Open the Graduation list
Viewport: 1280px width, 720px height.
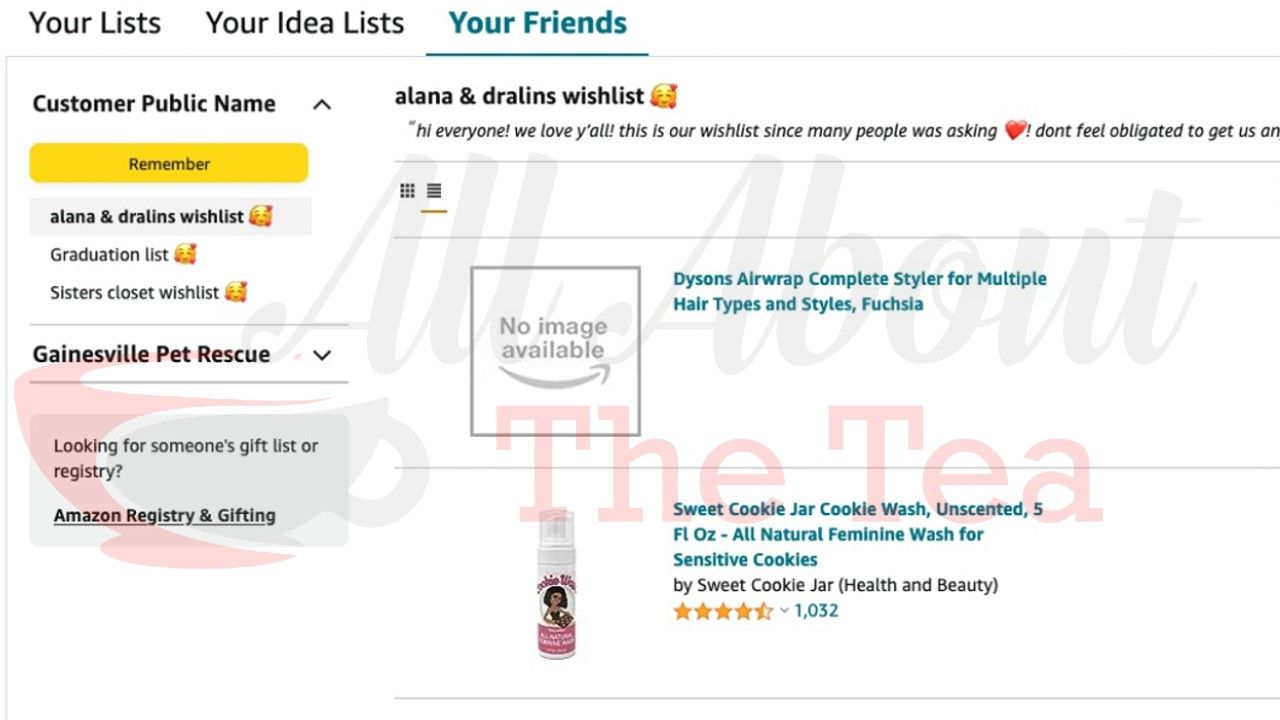(x=122, y=254)
